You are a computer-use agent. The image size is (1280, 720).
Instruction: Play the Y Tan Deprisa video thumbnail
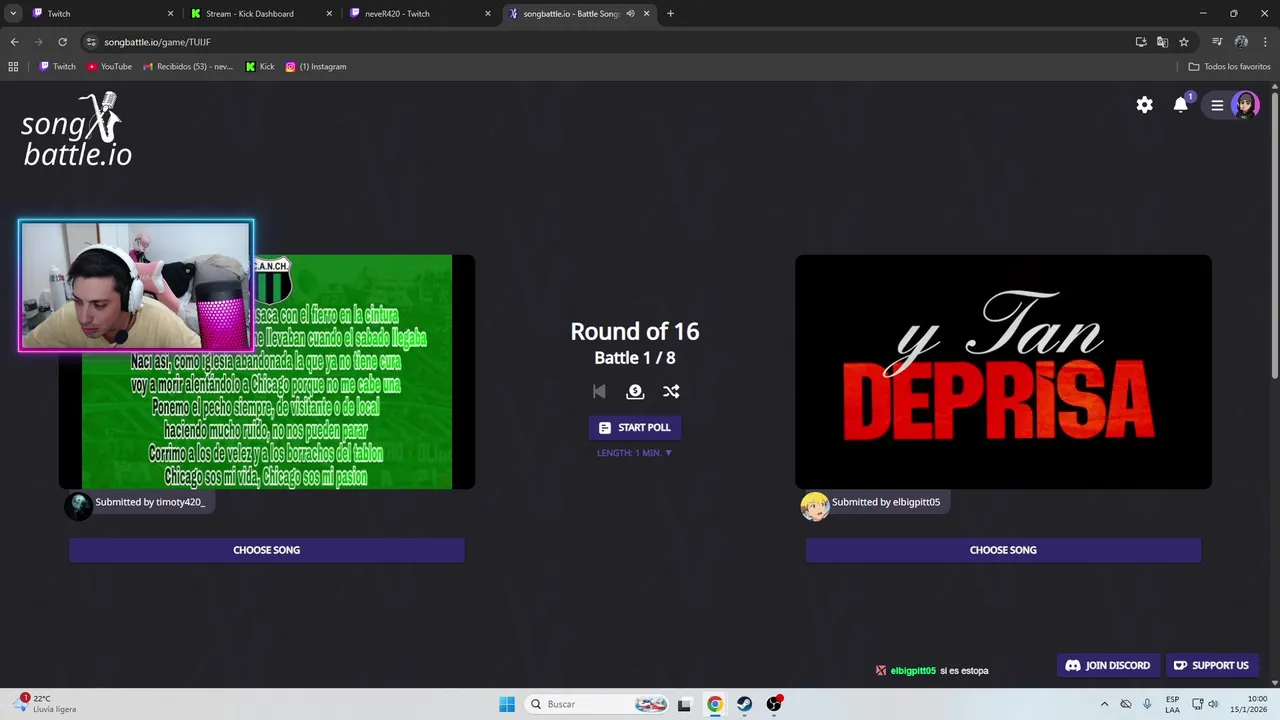1003,372
